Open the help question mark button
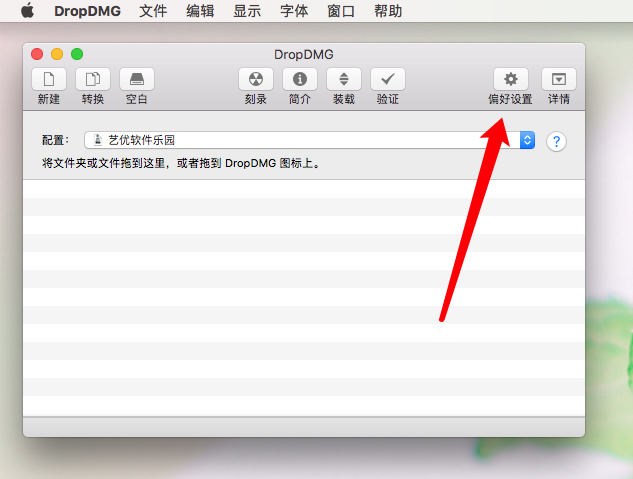 pyautogui.click(x=556, y=141)
